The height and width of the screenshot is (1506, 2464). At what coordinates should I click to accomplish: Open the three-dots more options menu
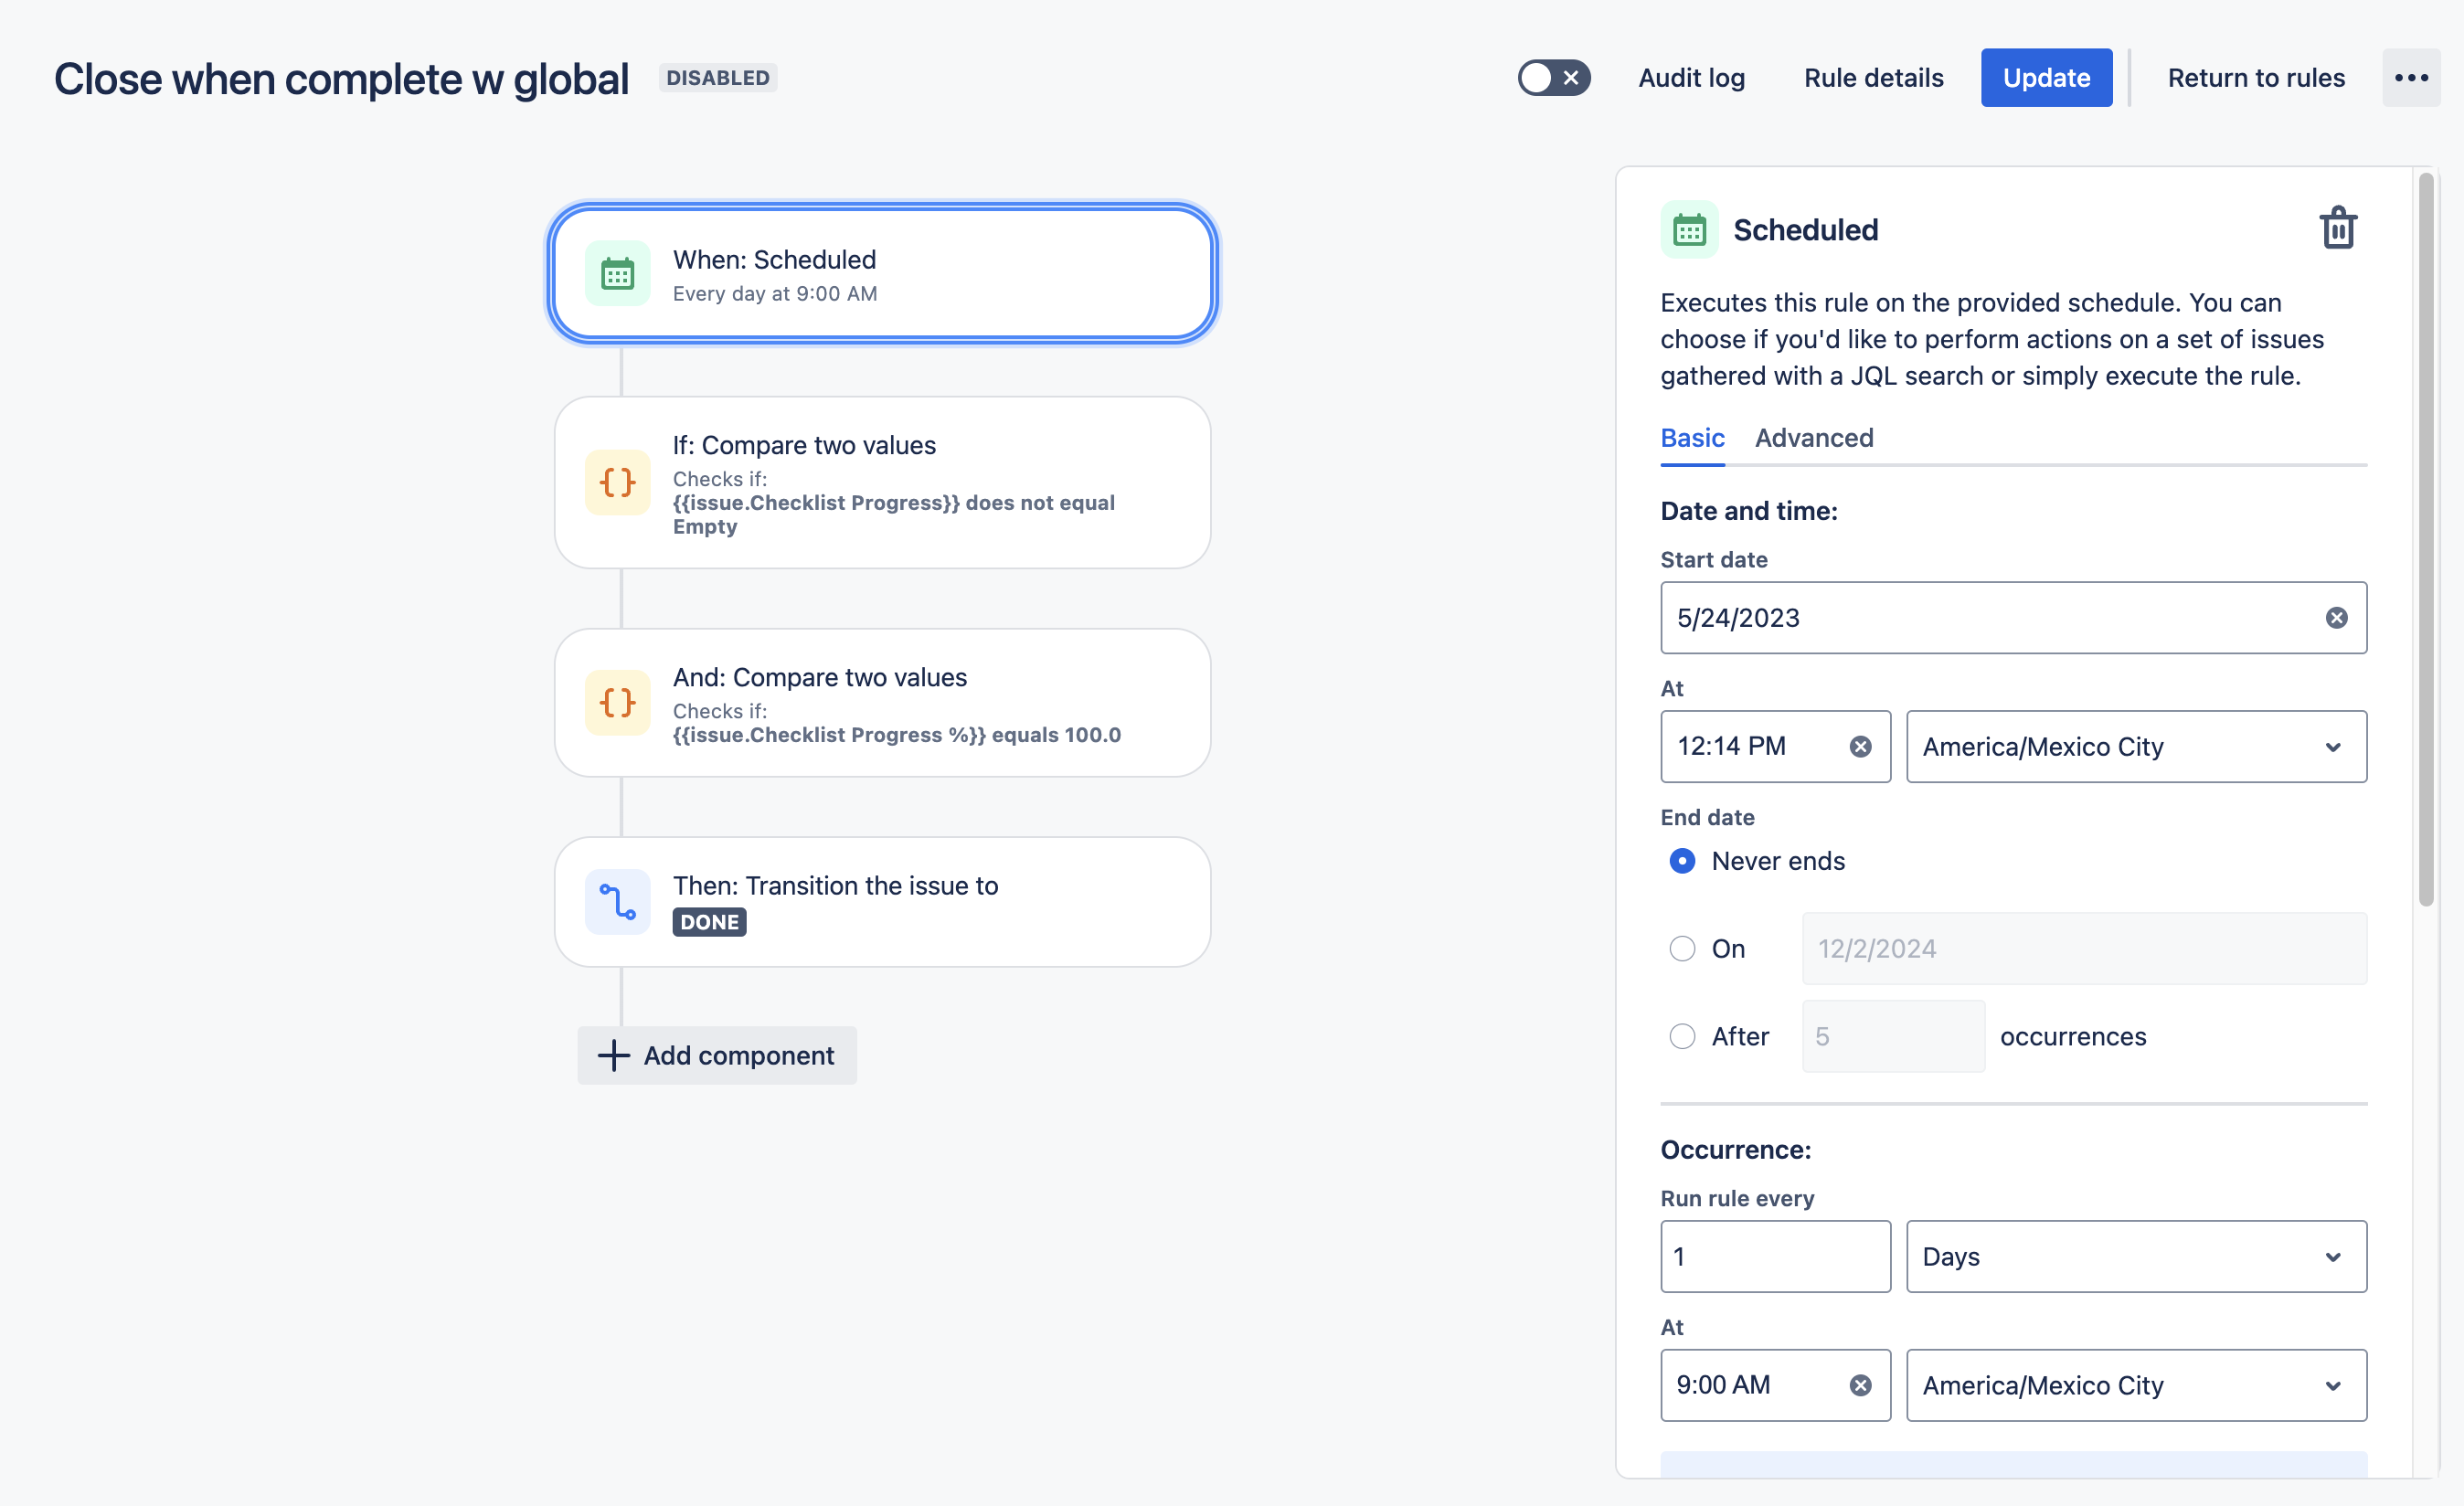(2410, 78)
